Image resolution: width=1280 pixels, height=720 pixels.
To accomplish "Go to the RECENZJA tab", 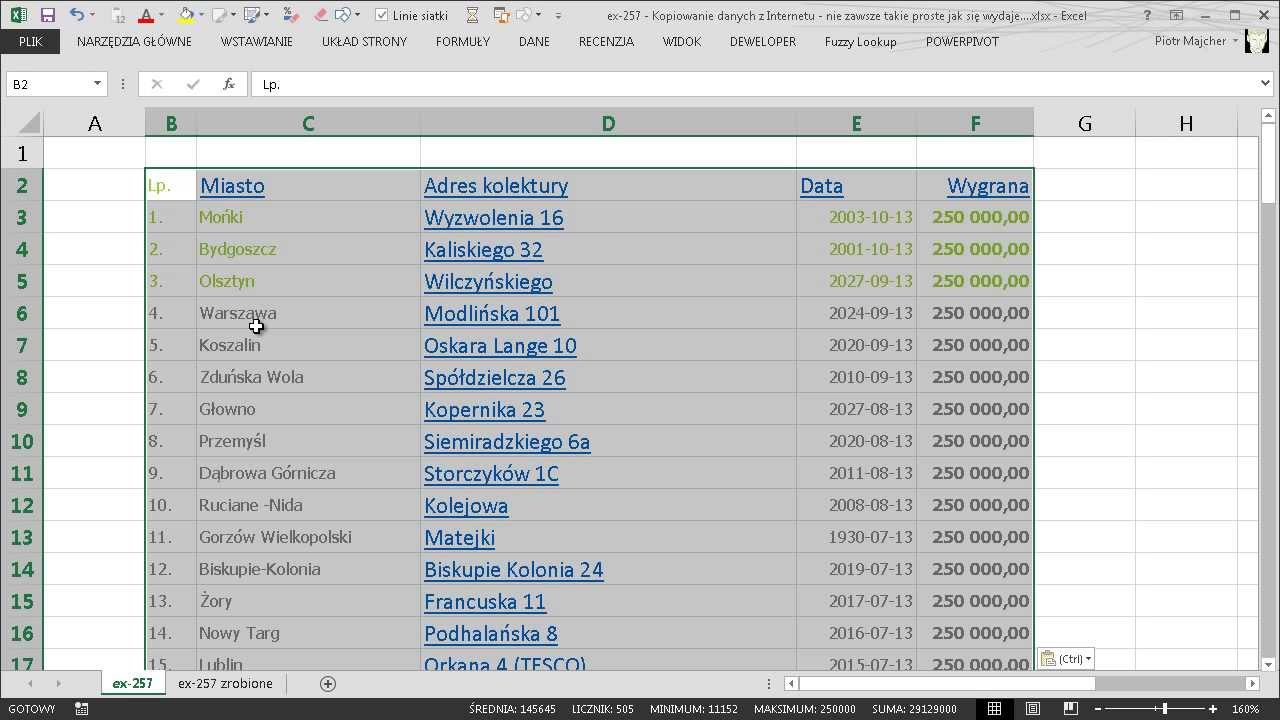I will (x=606, y=42).
